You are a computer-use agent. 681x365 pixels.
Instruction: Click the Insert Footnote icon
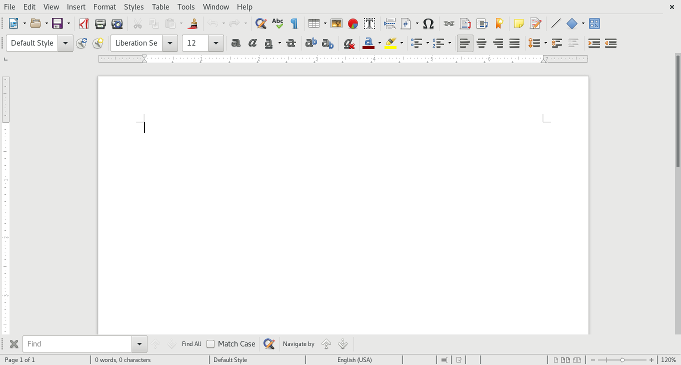pyautogui.click(x=466, y=23)
